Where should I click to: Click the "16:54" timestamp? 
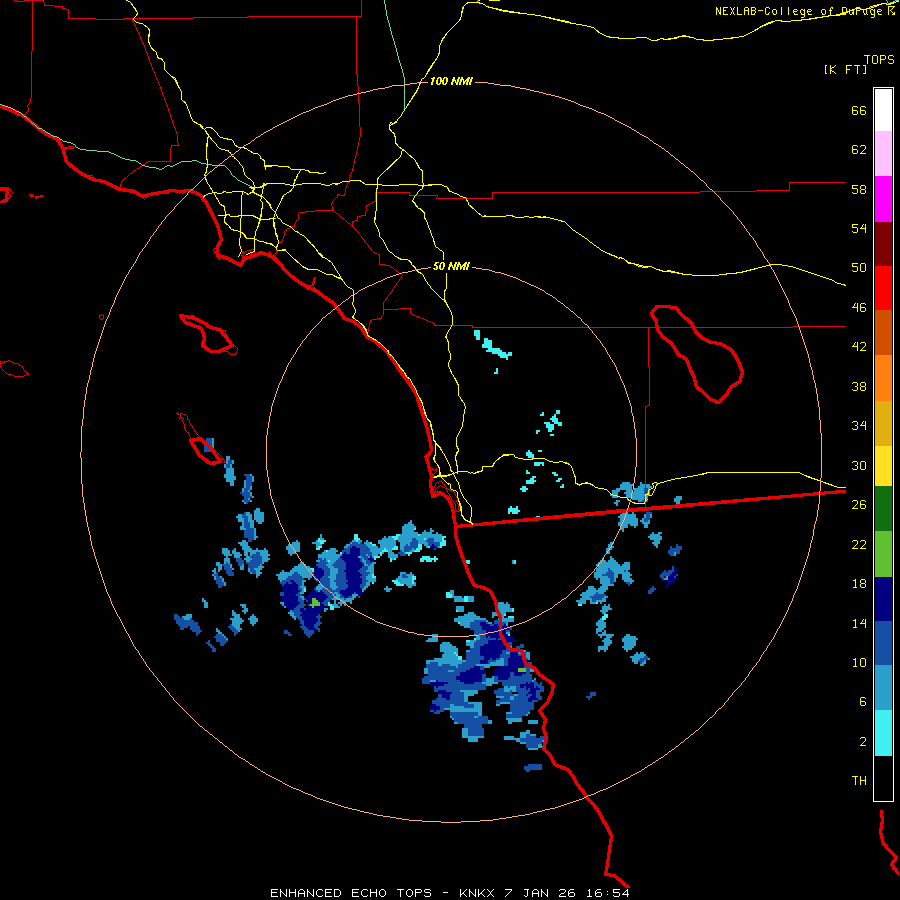click(607, 893)
